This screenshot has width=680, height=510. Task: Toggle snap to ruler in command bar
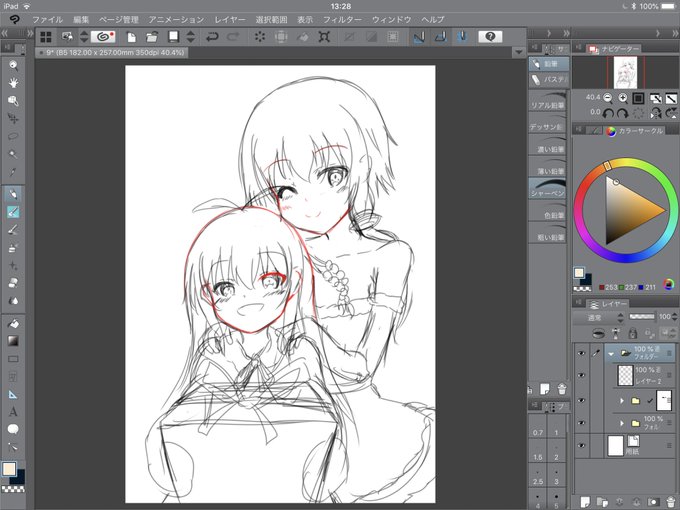[418, 37]
